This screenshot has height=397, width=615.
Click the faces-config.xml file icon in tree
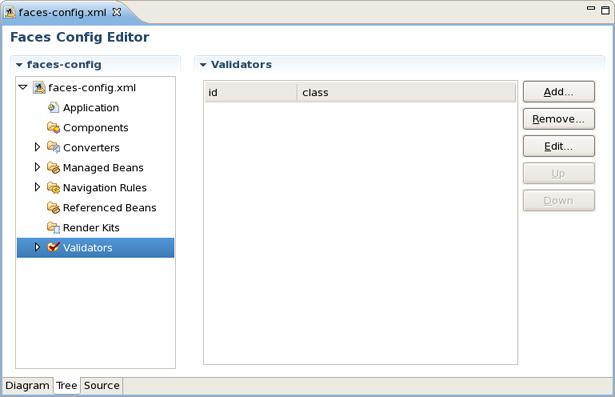(x=39, y=87)
